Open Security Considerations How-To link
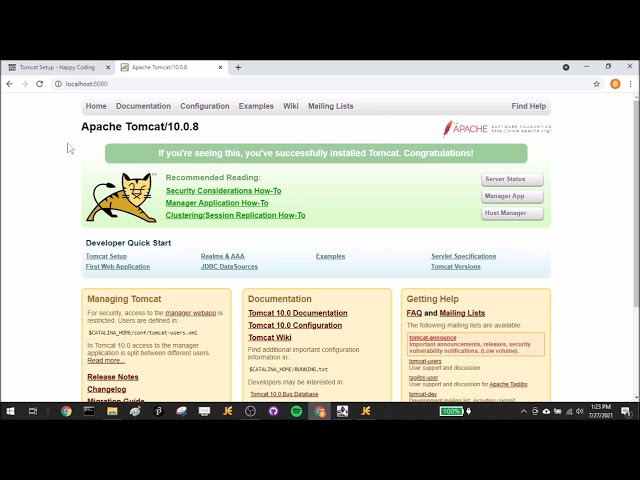The height and width of the screenshot is (480, 640). pyautogui.click(x=223, y=191)
